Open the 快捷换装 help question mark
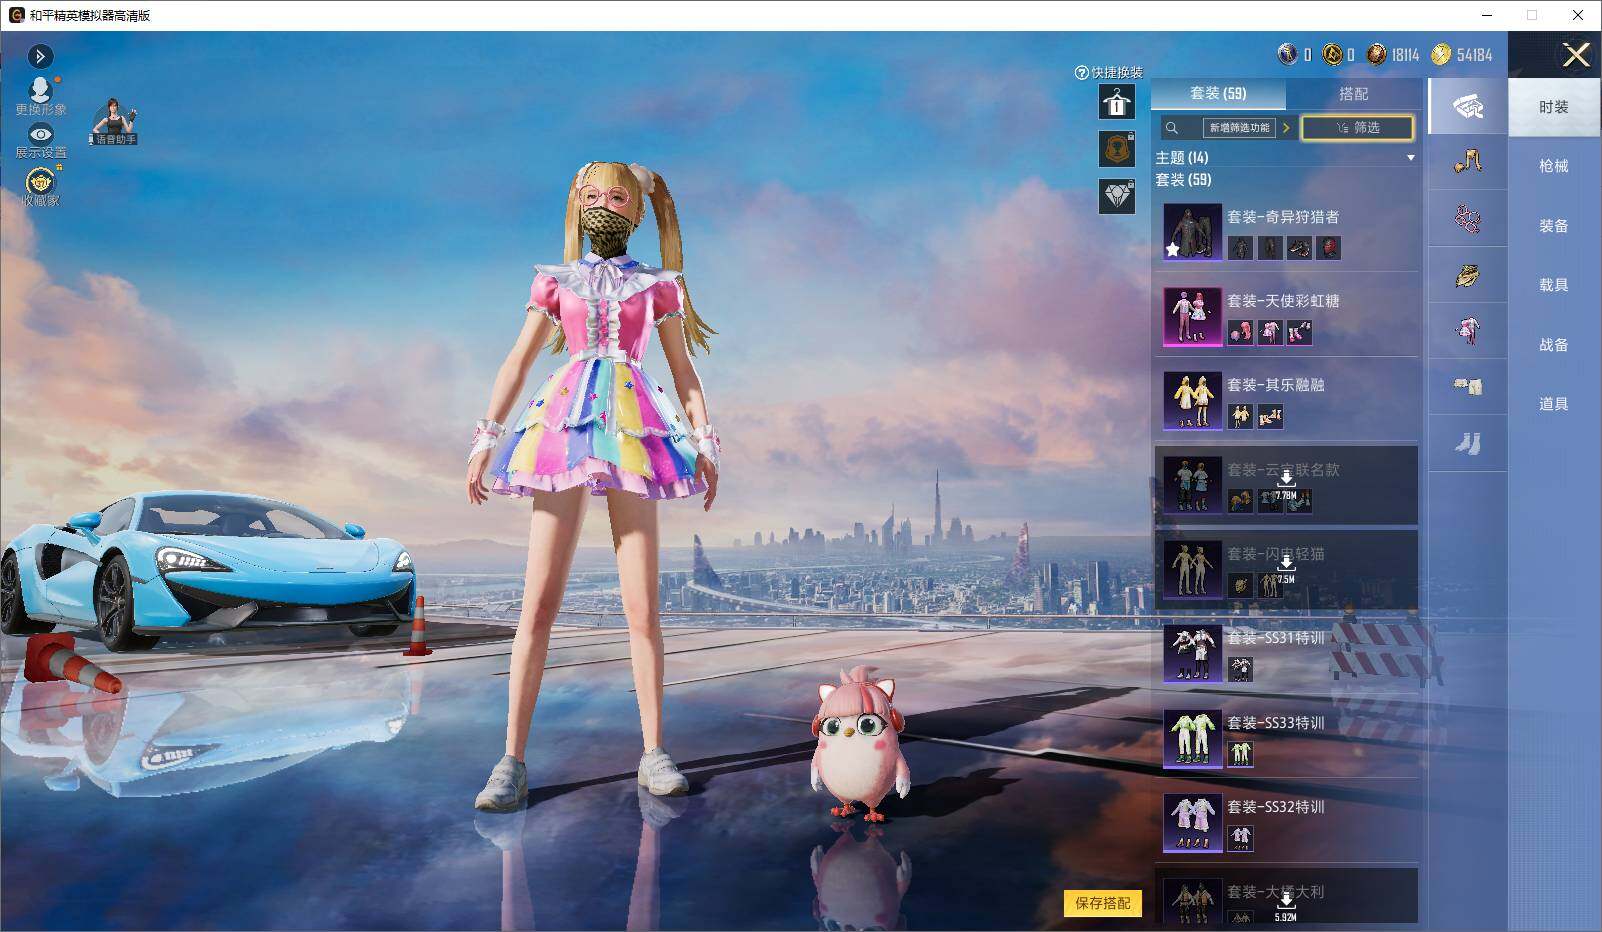 point(1081,73)
